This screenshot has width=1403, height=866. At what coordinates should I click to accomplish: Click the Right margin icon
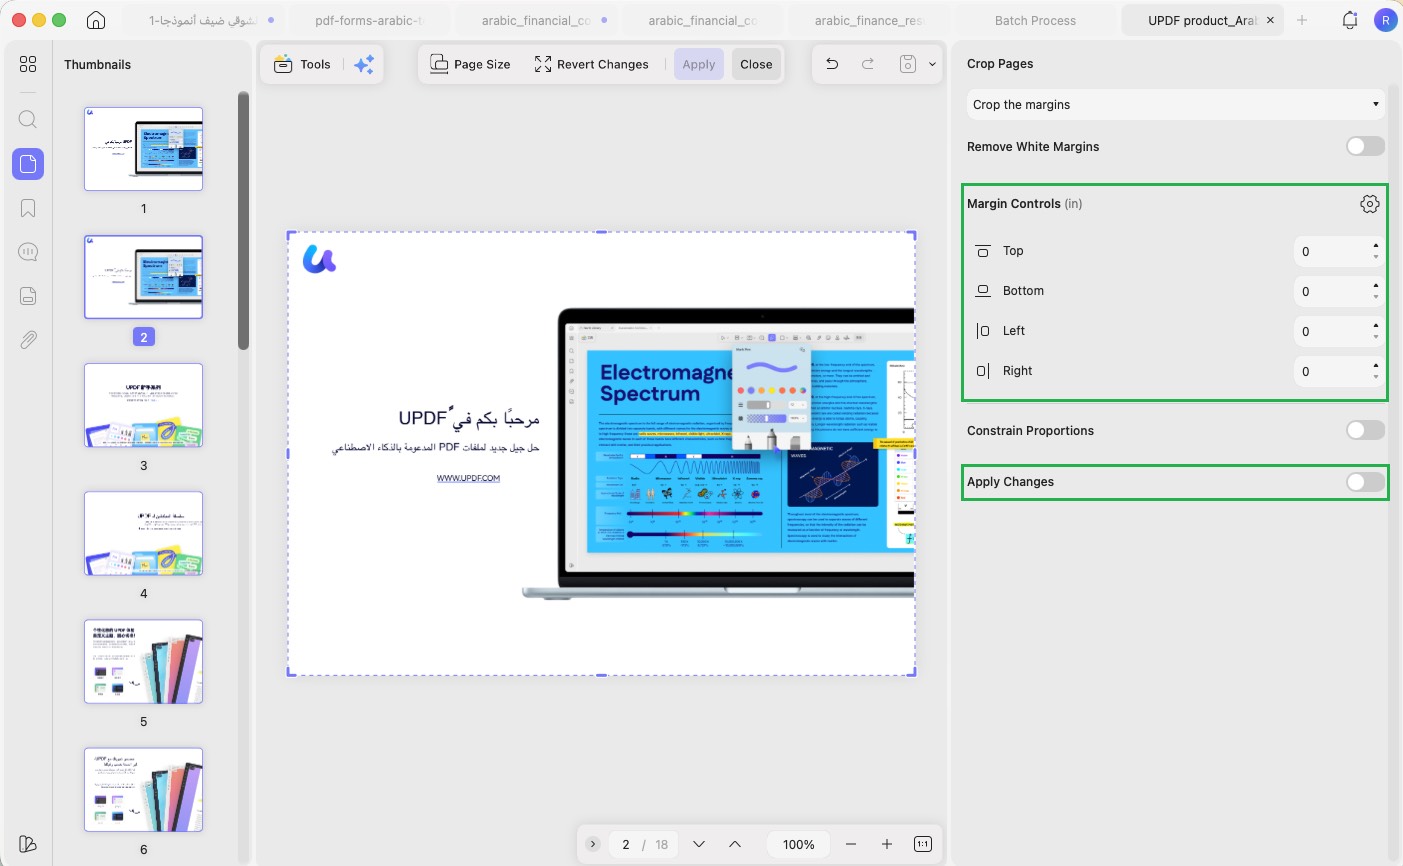(983, 371)
